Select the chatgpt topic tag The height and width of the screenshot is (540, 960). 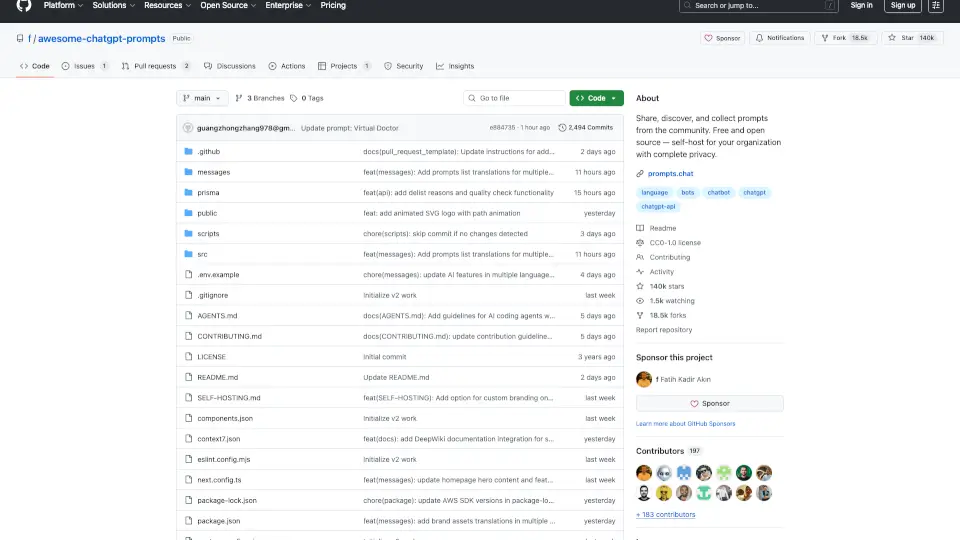pyautogui.click(x=753, y=192)
